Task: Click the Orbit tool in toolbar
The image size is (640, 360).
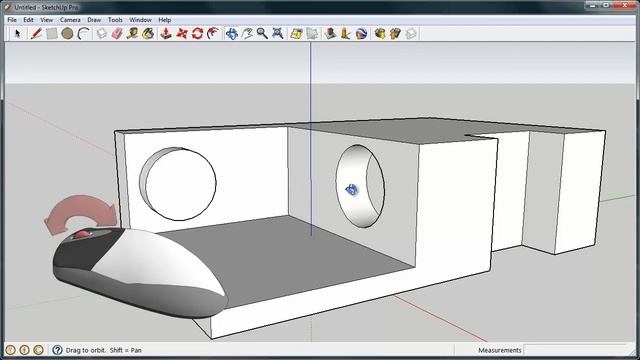Action: 231,33
